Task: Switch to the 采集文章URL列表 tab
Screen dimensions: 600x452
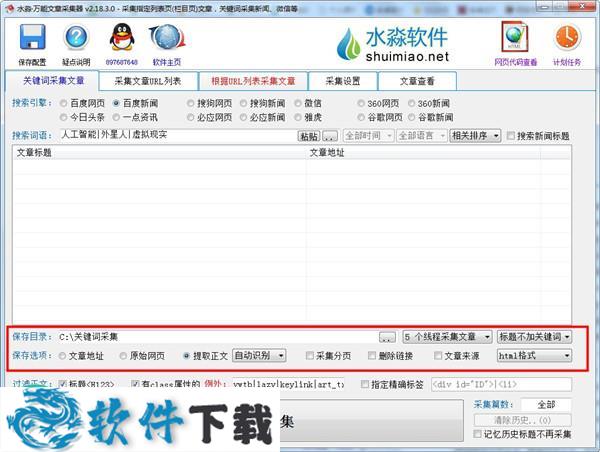Action: tap(147, 81)
